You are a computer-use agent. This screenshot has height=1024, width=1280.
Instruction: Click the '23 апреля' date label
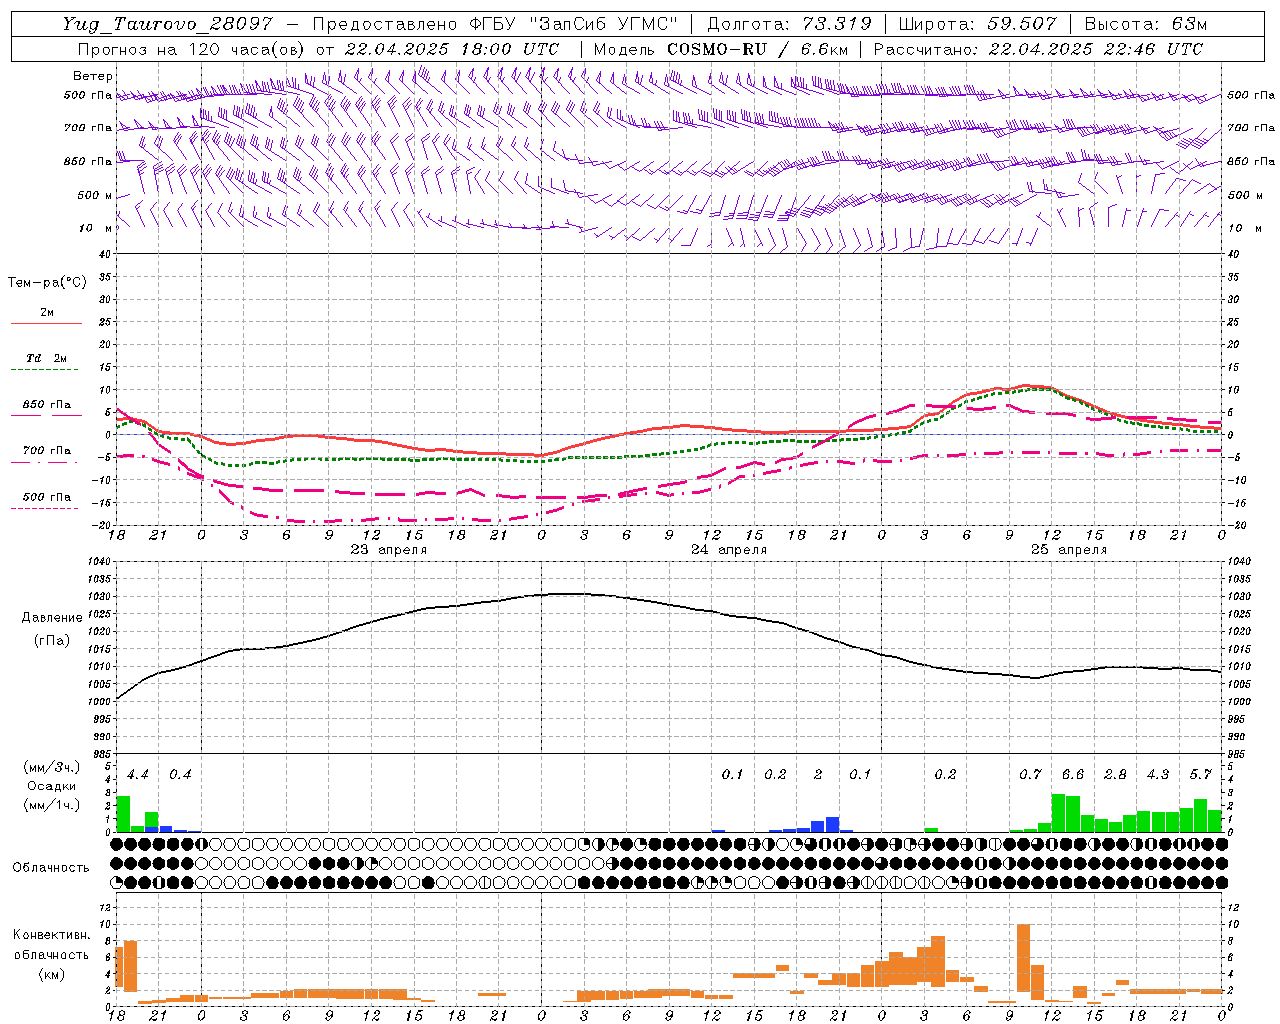pyautogui.click(x=389, y=550)
